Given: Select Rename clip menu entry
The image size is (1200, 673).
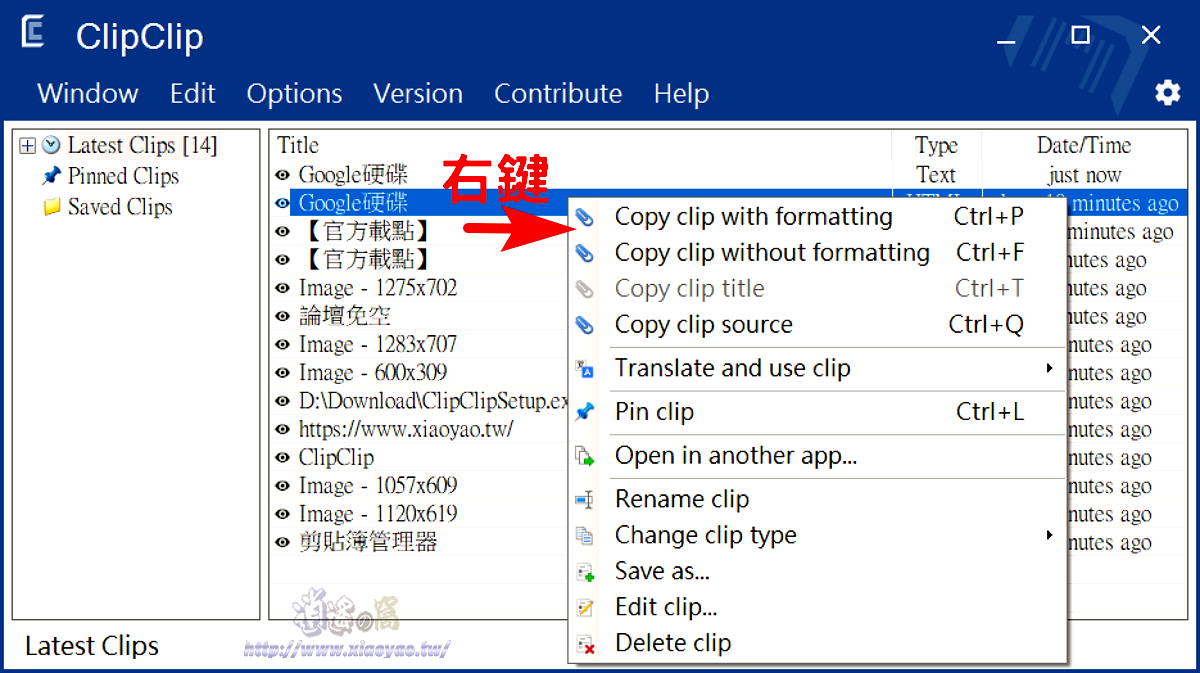Looking at the screenshot, I should tap(816, 499).
